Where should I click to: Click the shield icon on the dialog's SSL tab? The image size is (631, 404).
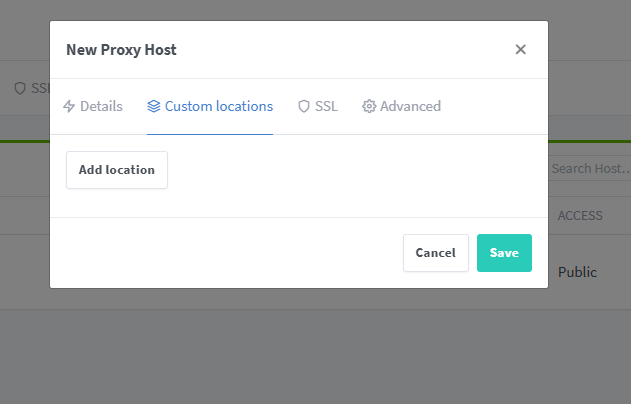(x=304, y=106)
